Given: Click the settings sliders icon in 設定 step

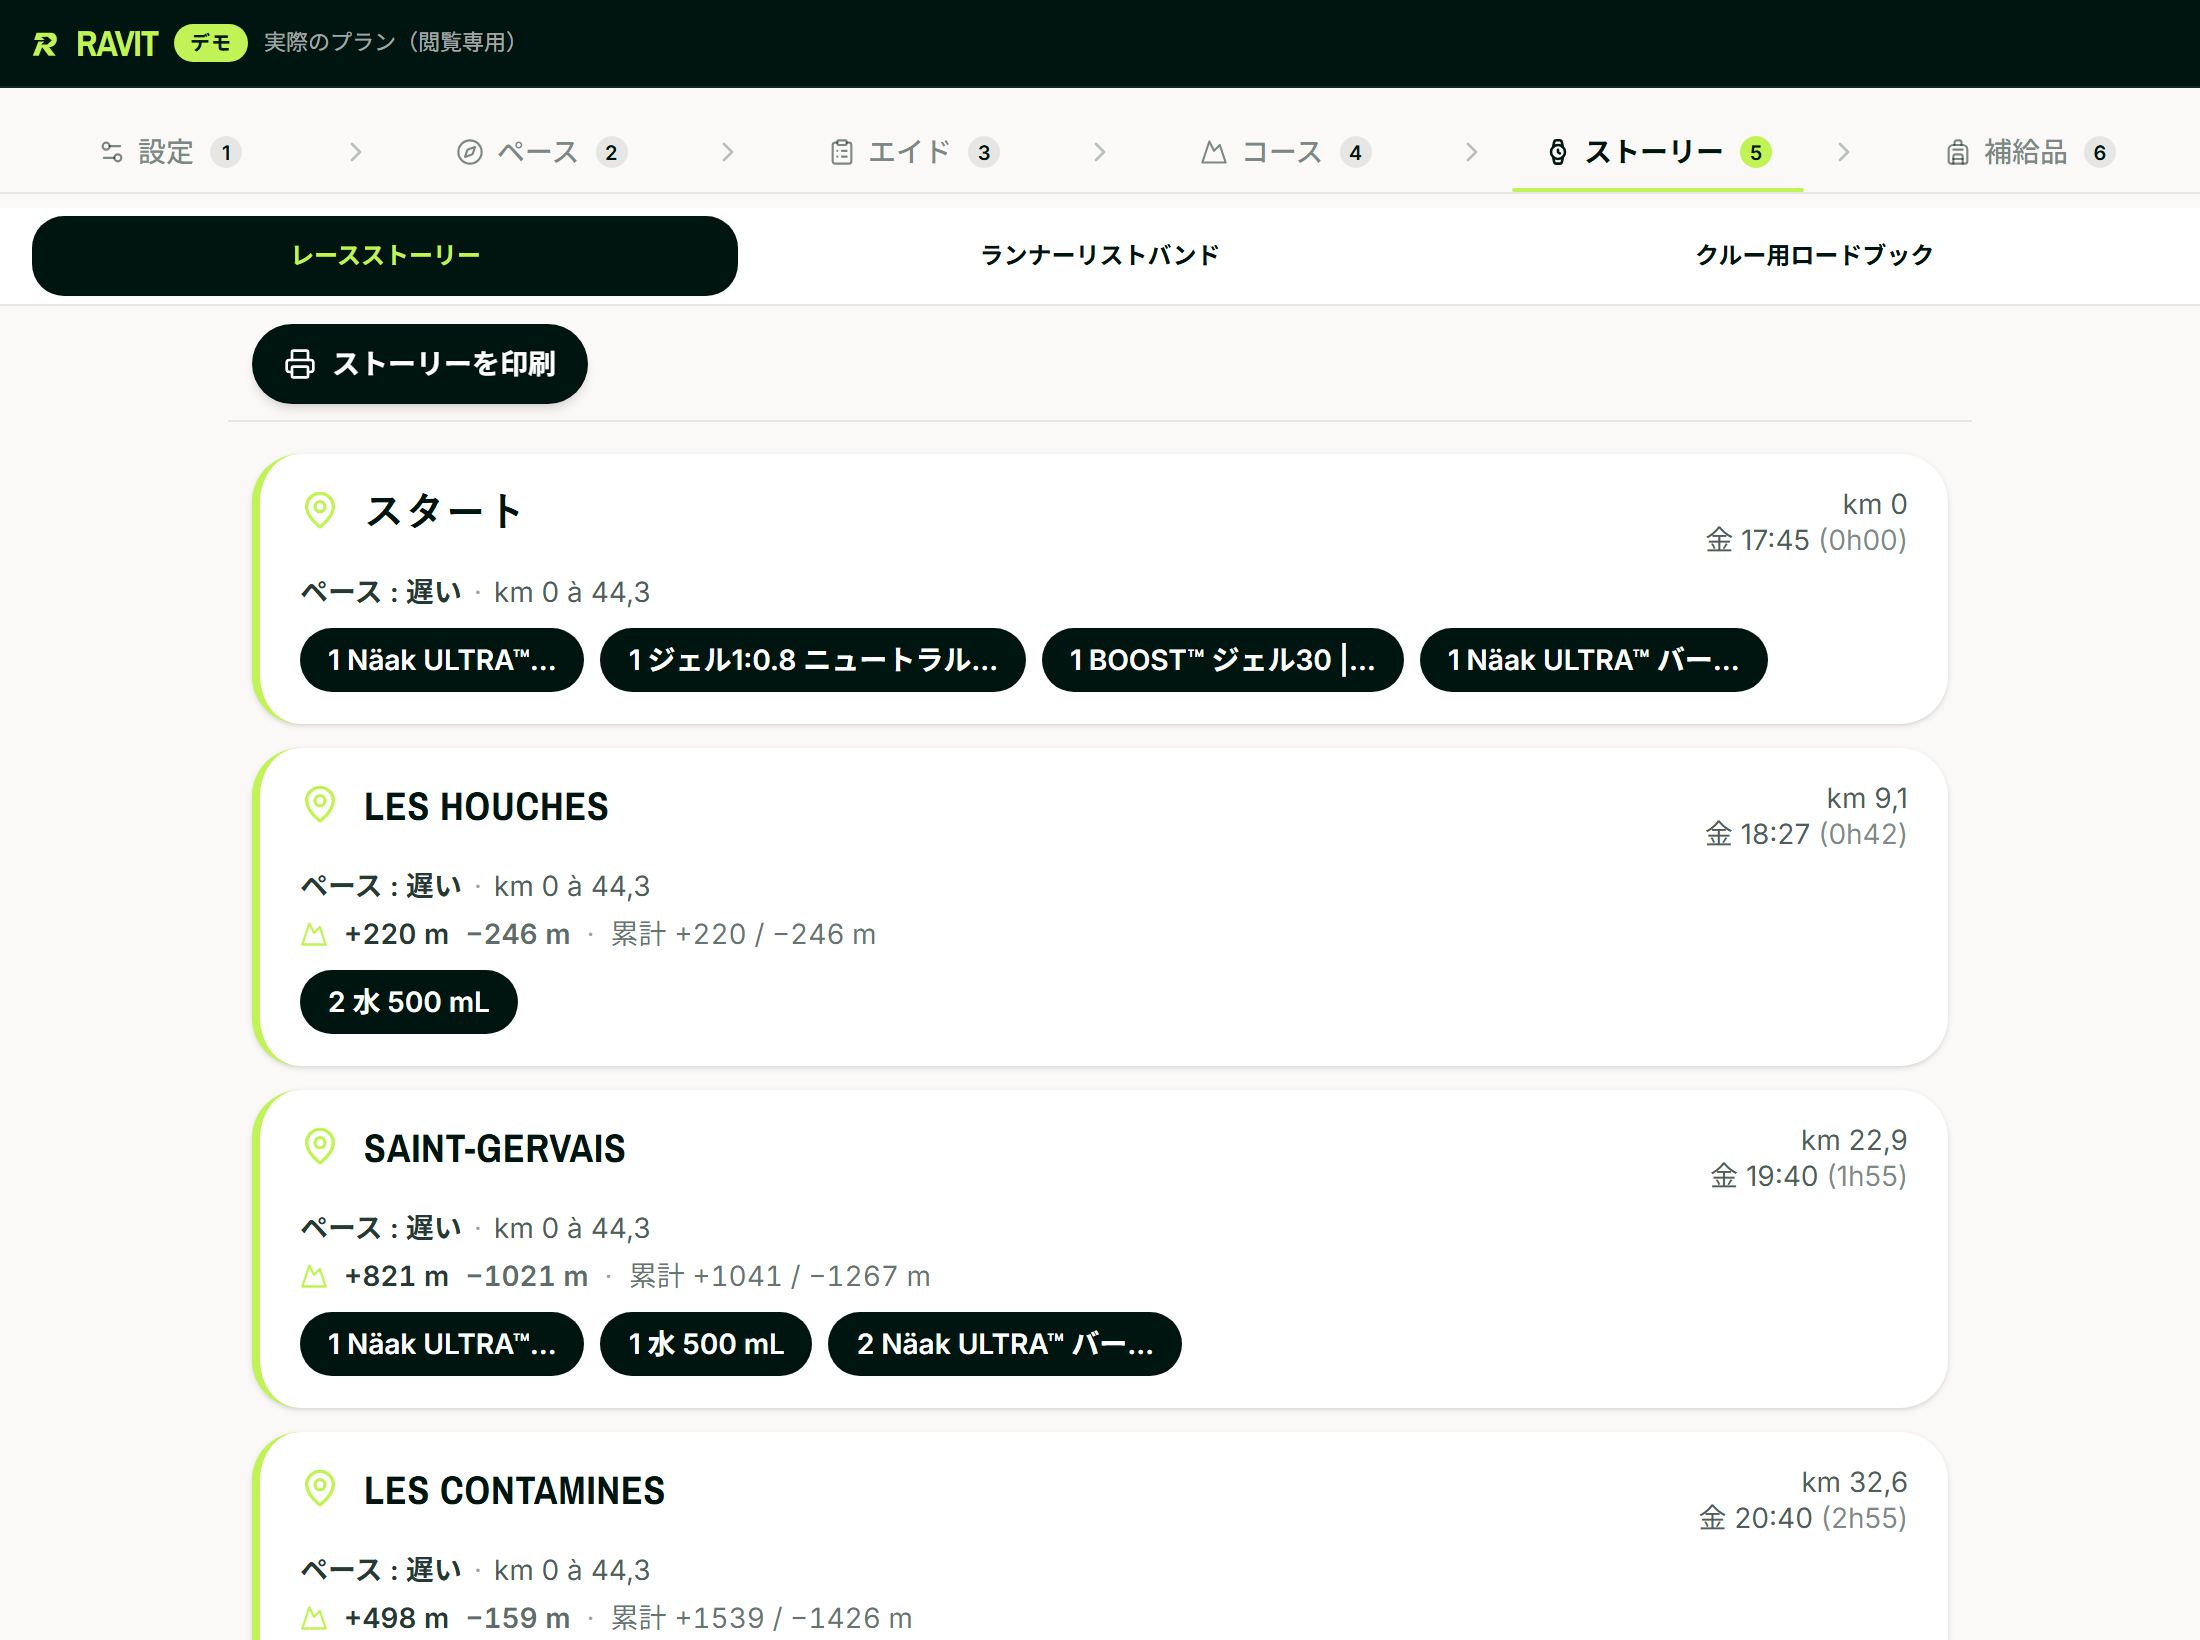Looking at the screenshot, I should coord(112,152).
